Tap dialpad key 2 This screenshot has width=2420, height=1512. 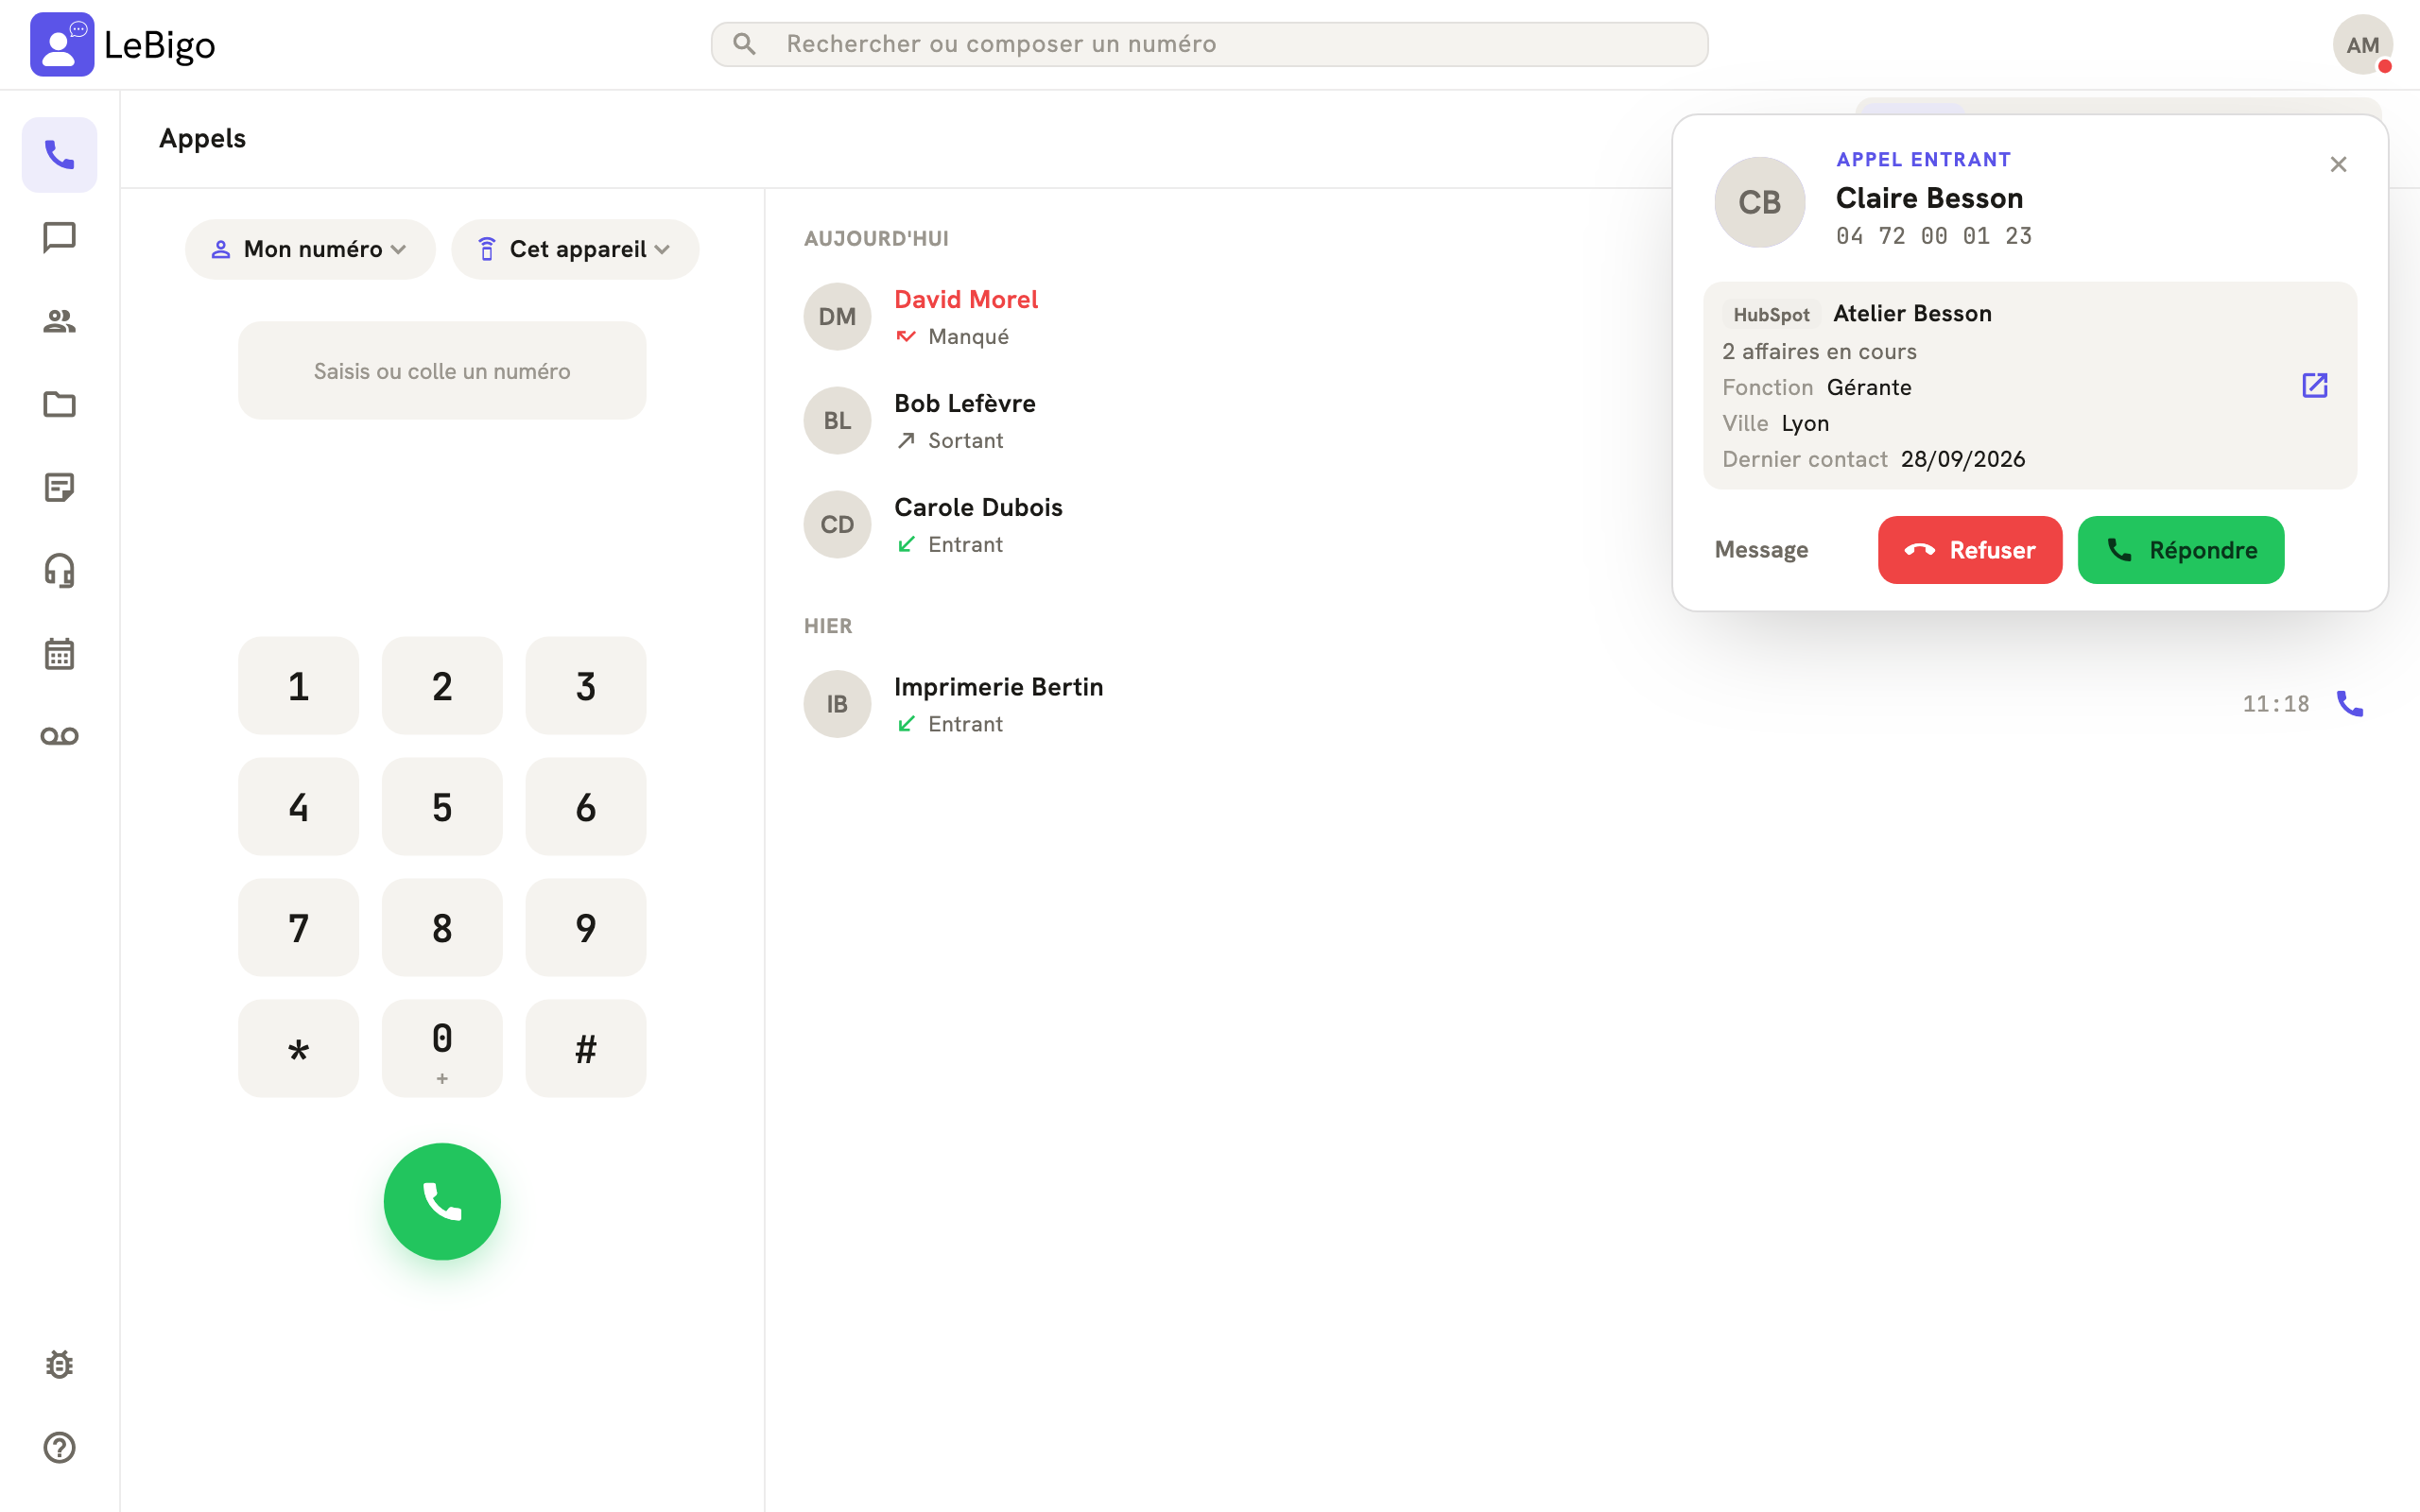click(442, 686)
